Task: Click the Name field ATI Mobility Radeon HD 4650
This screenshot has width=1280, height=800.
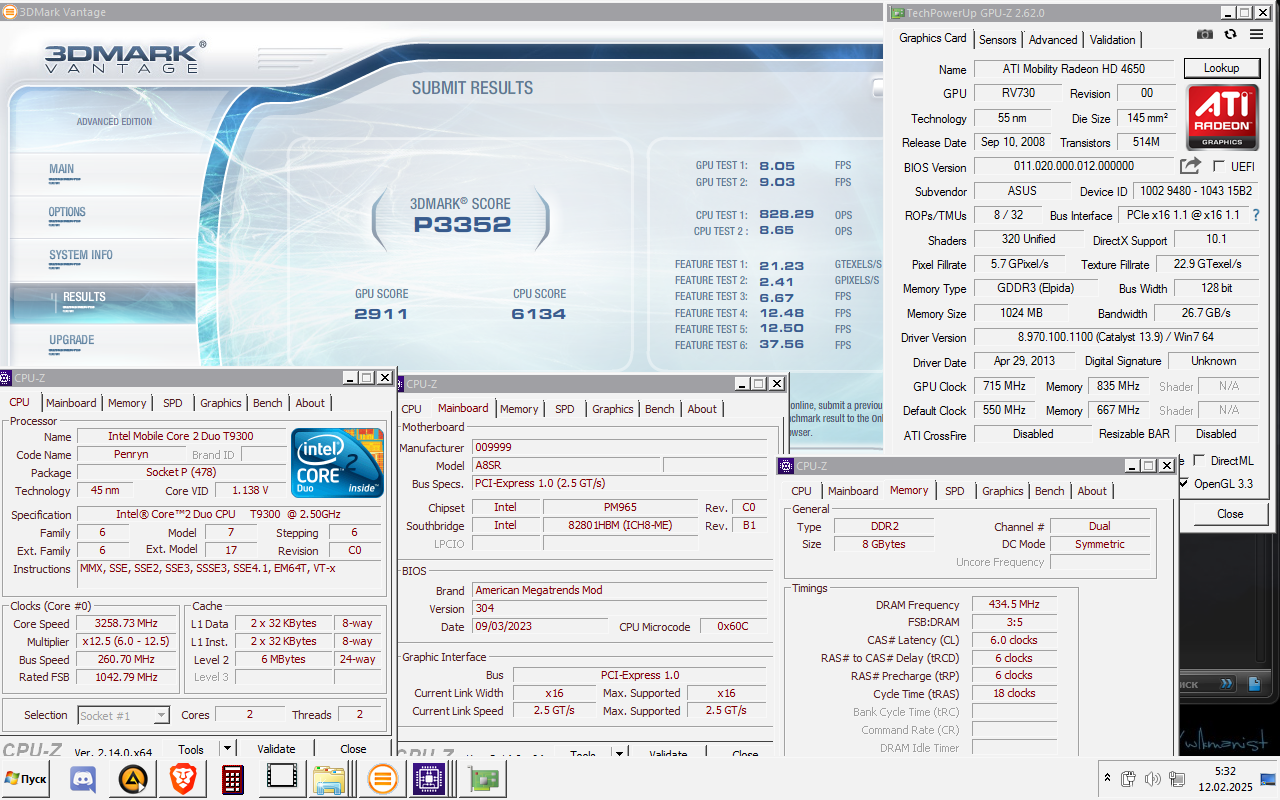Action: tap(1074, 69)
